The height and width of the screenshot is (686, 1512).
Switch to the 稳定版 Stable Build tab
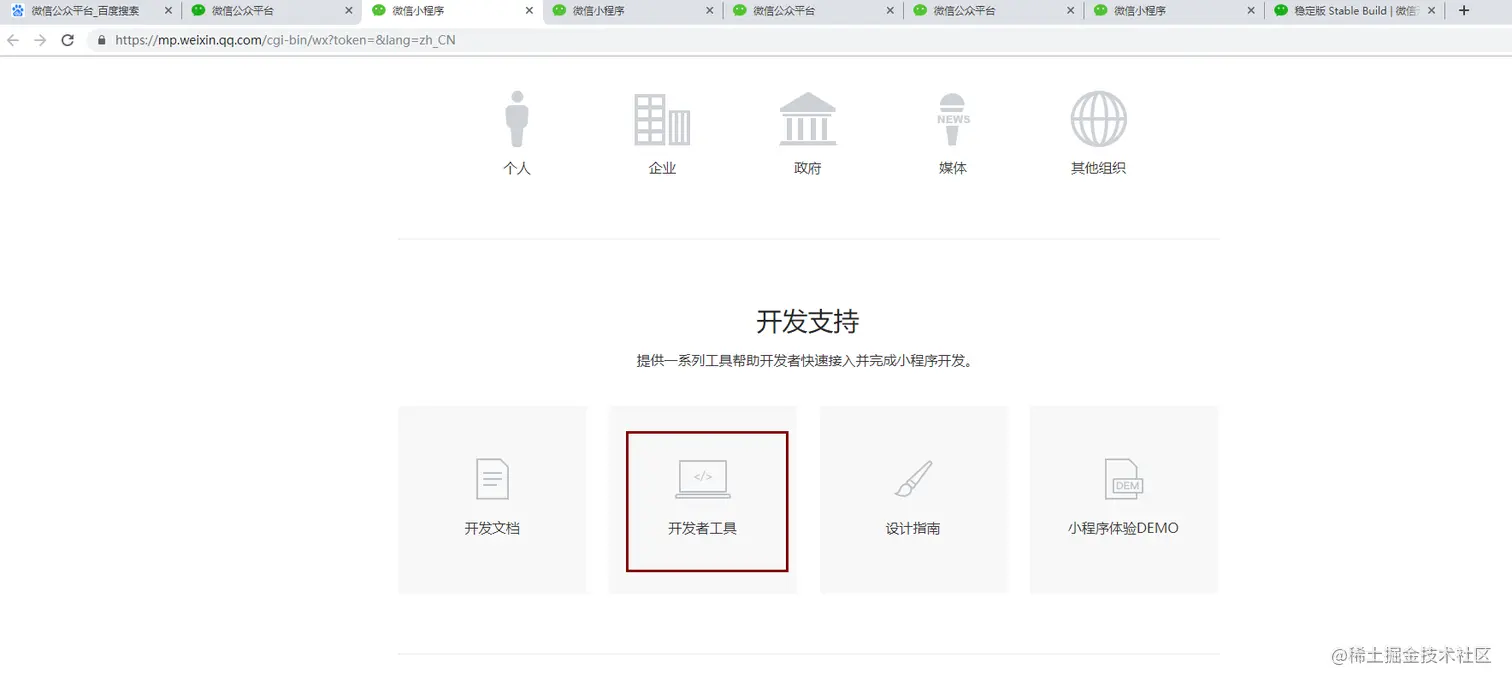point(1355,10)
